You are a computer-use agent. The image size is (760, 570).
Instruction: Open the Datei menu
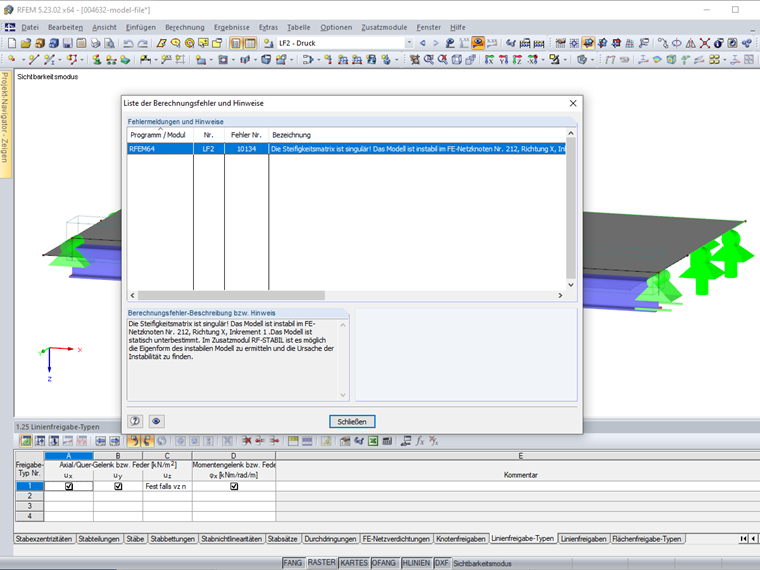pyautogui.click(x=30, y=28)
